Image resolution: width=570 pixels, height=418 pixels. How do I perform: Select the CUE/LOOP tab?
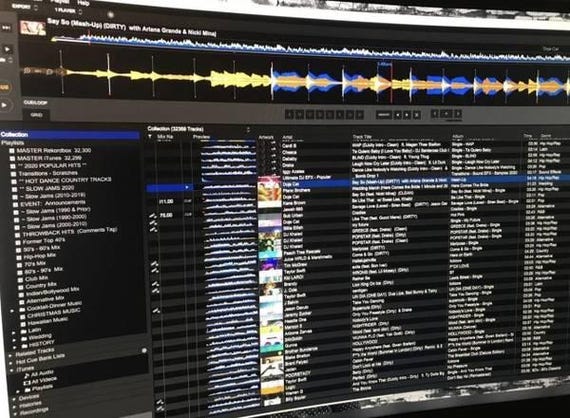pyautogui.click(x=35, y=103)
